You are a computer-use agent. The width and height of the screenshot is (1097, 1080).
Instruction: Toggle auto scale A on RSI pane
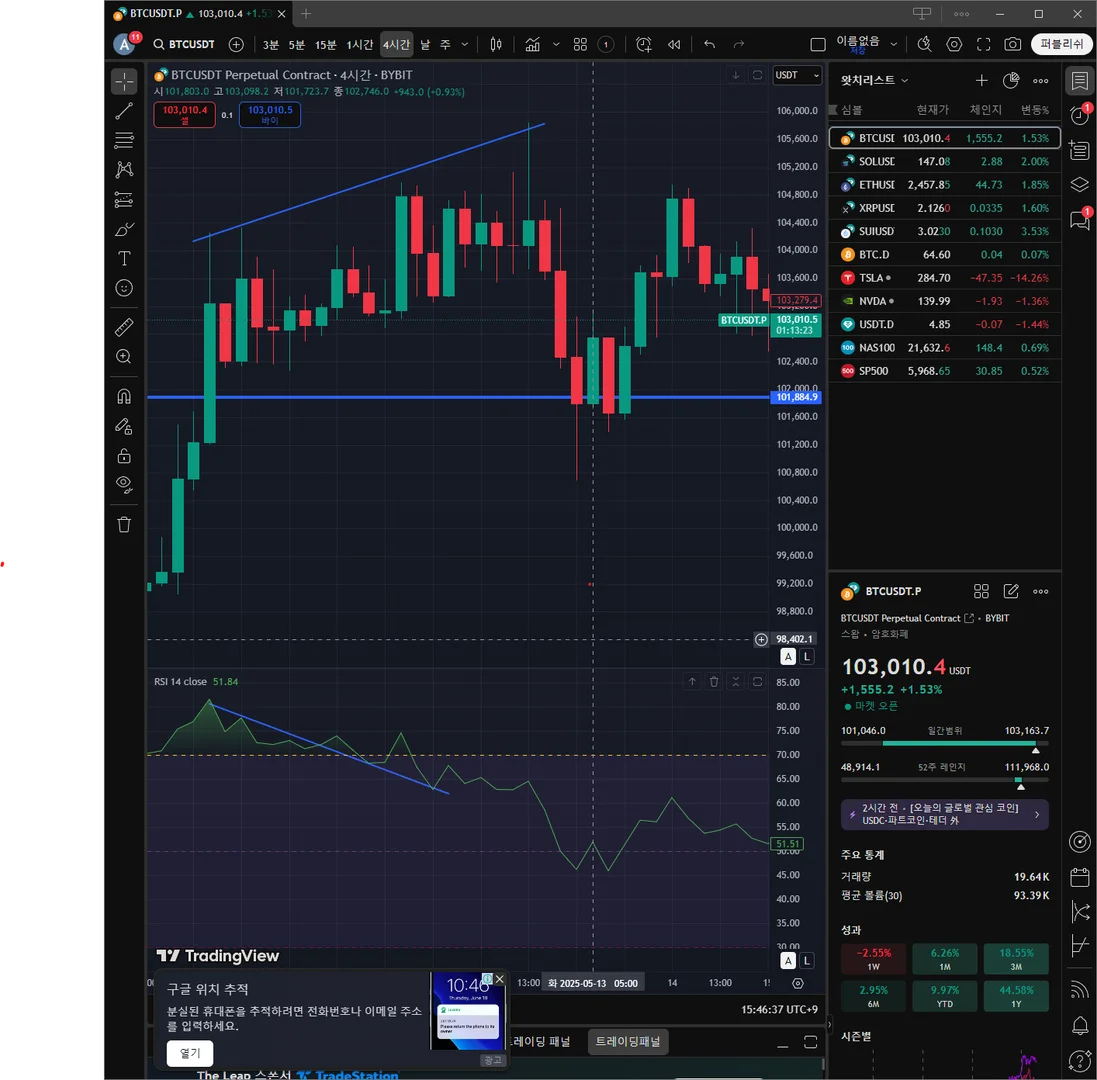(788, 960)
